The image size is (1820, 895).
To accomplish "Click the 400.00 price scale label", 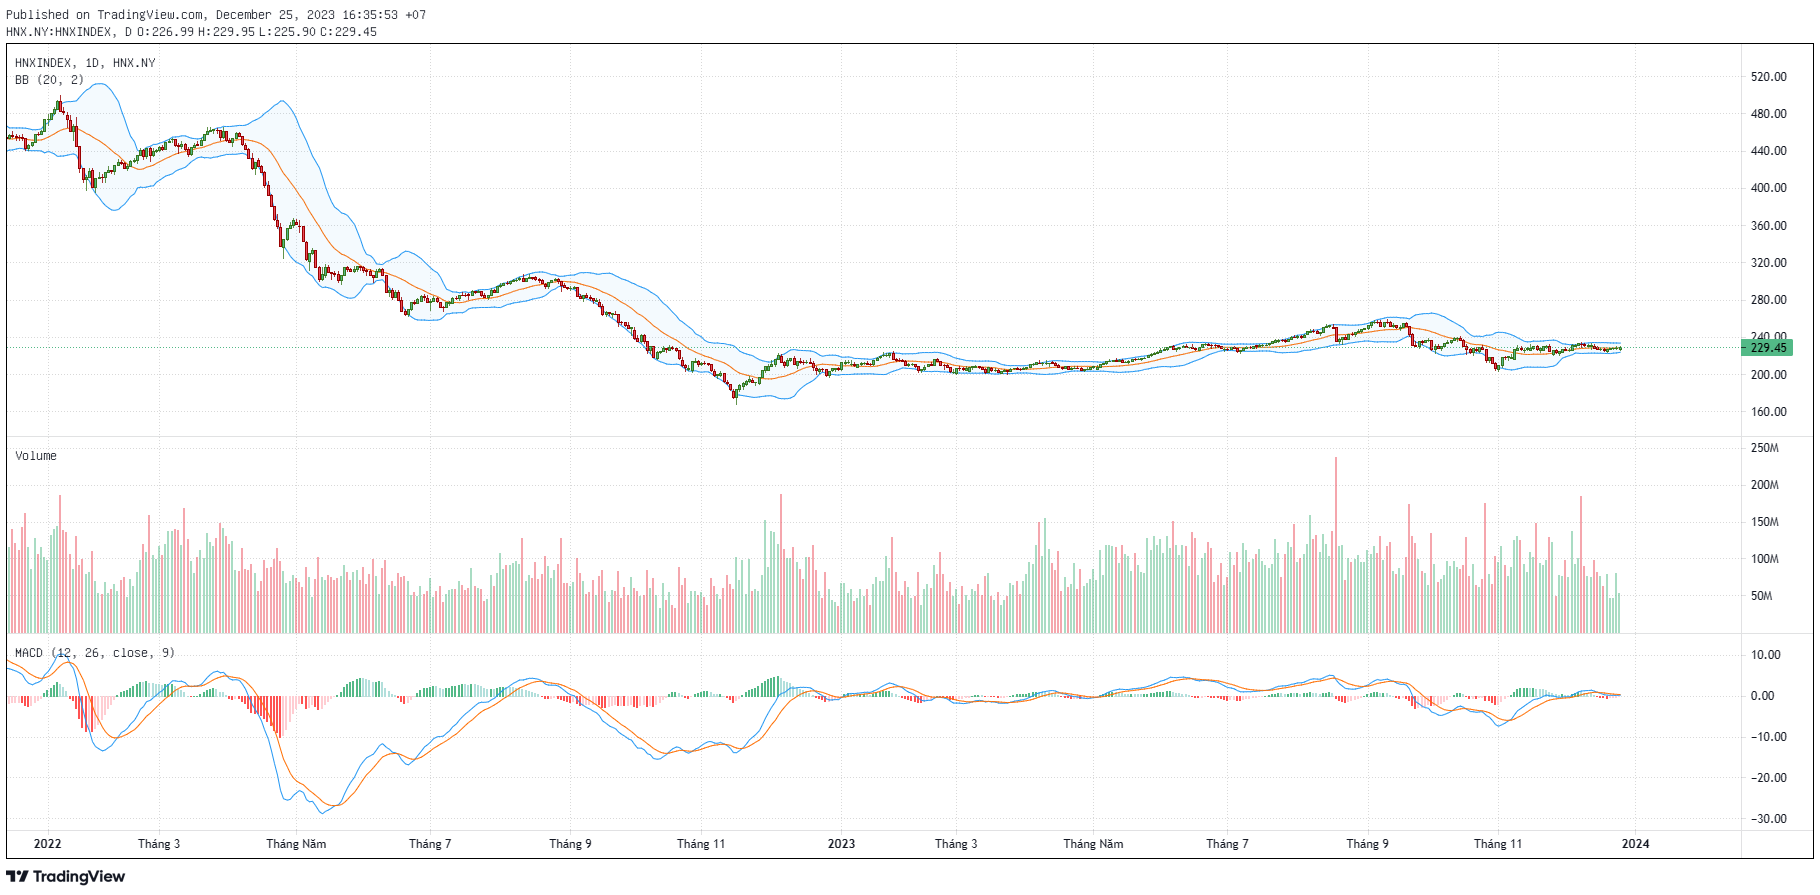I will point(1768,188).
